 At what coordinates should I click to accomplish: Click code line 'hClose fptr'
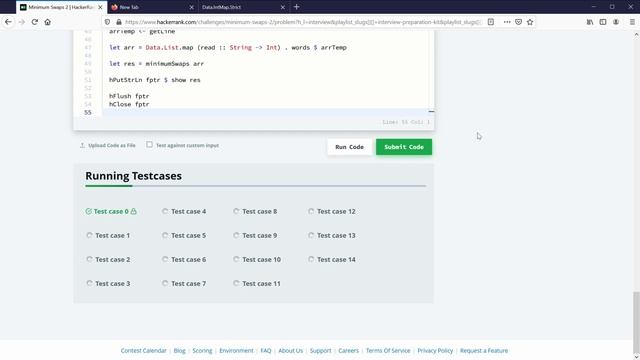[129, 104]
